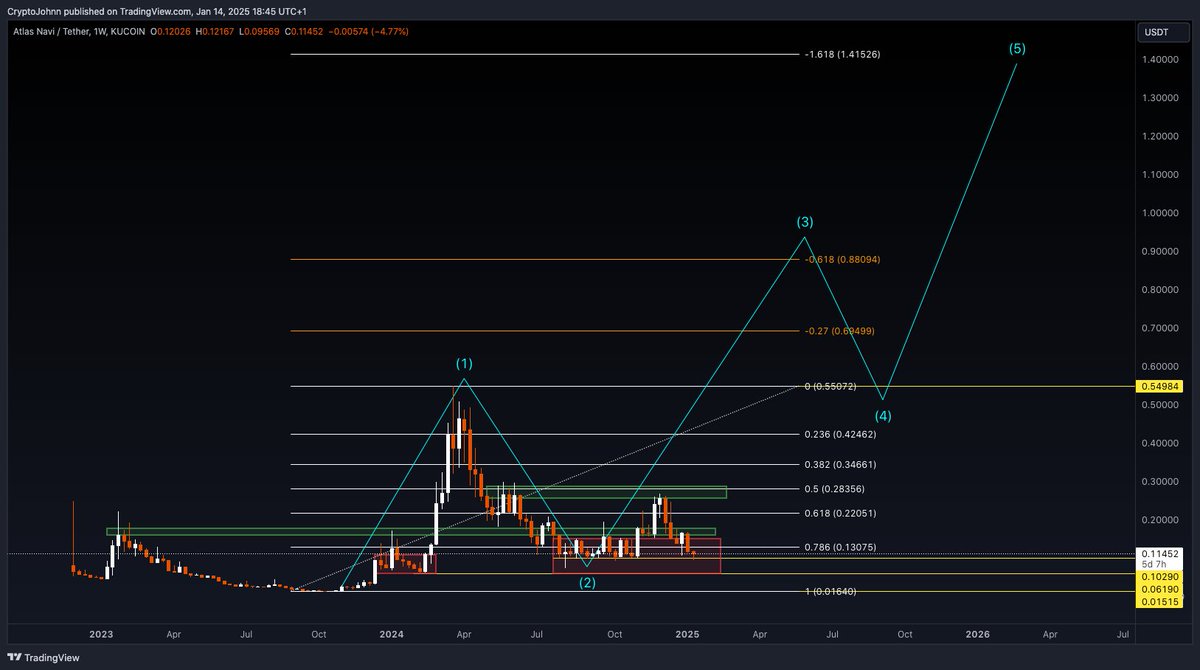Click the 1.10000 price axis label

[1160, 175]
